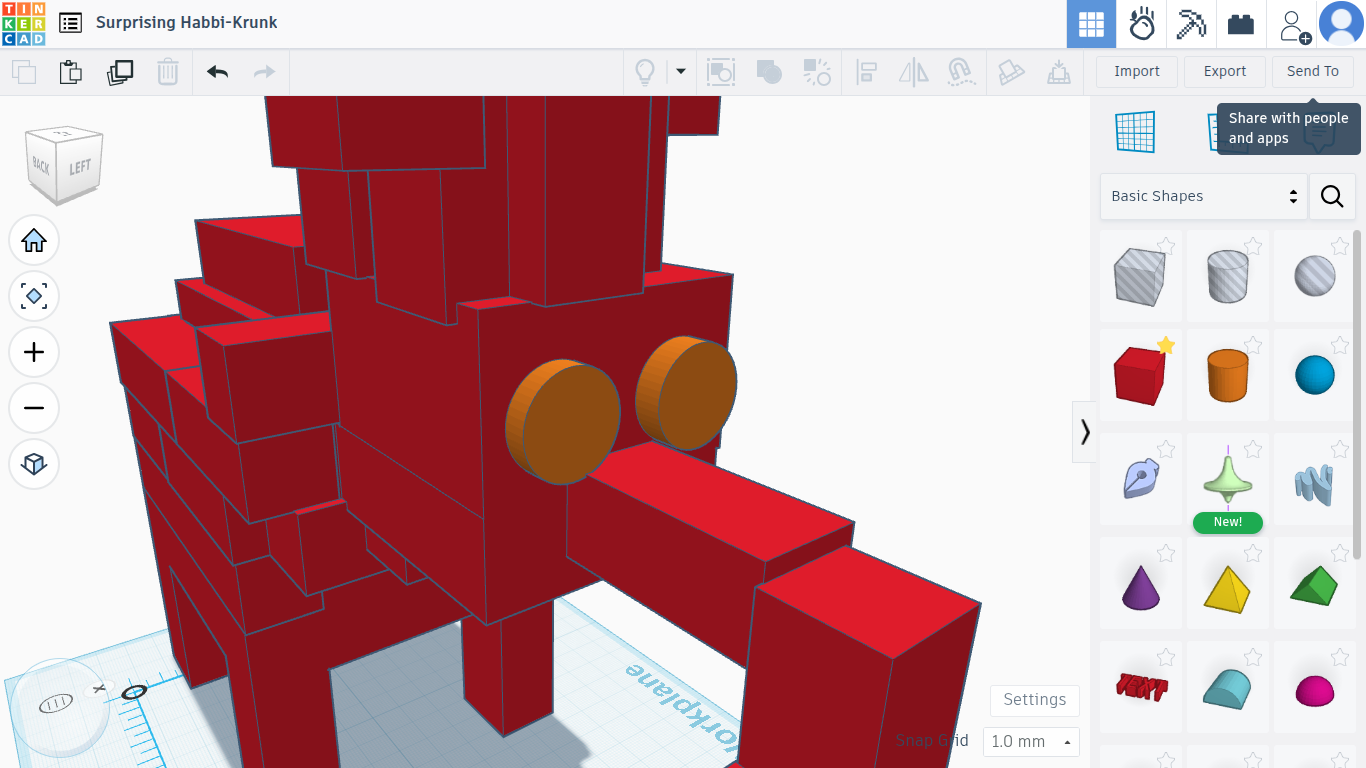
Task: Open the Basic Shapes category dropdown
Action: coord(1203,196)
